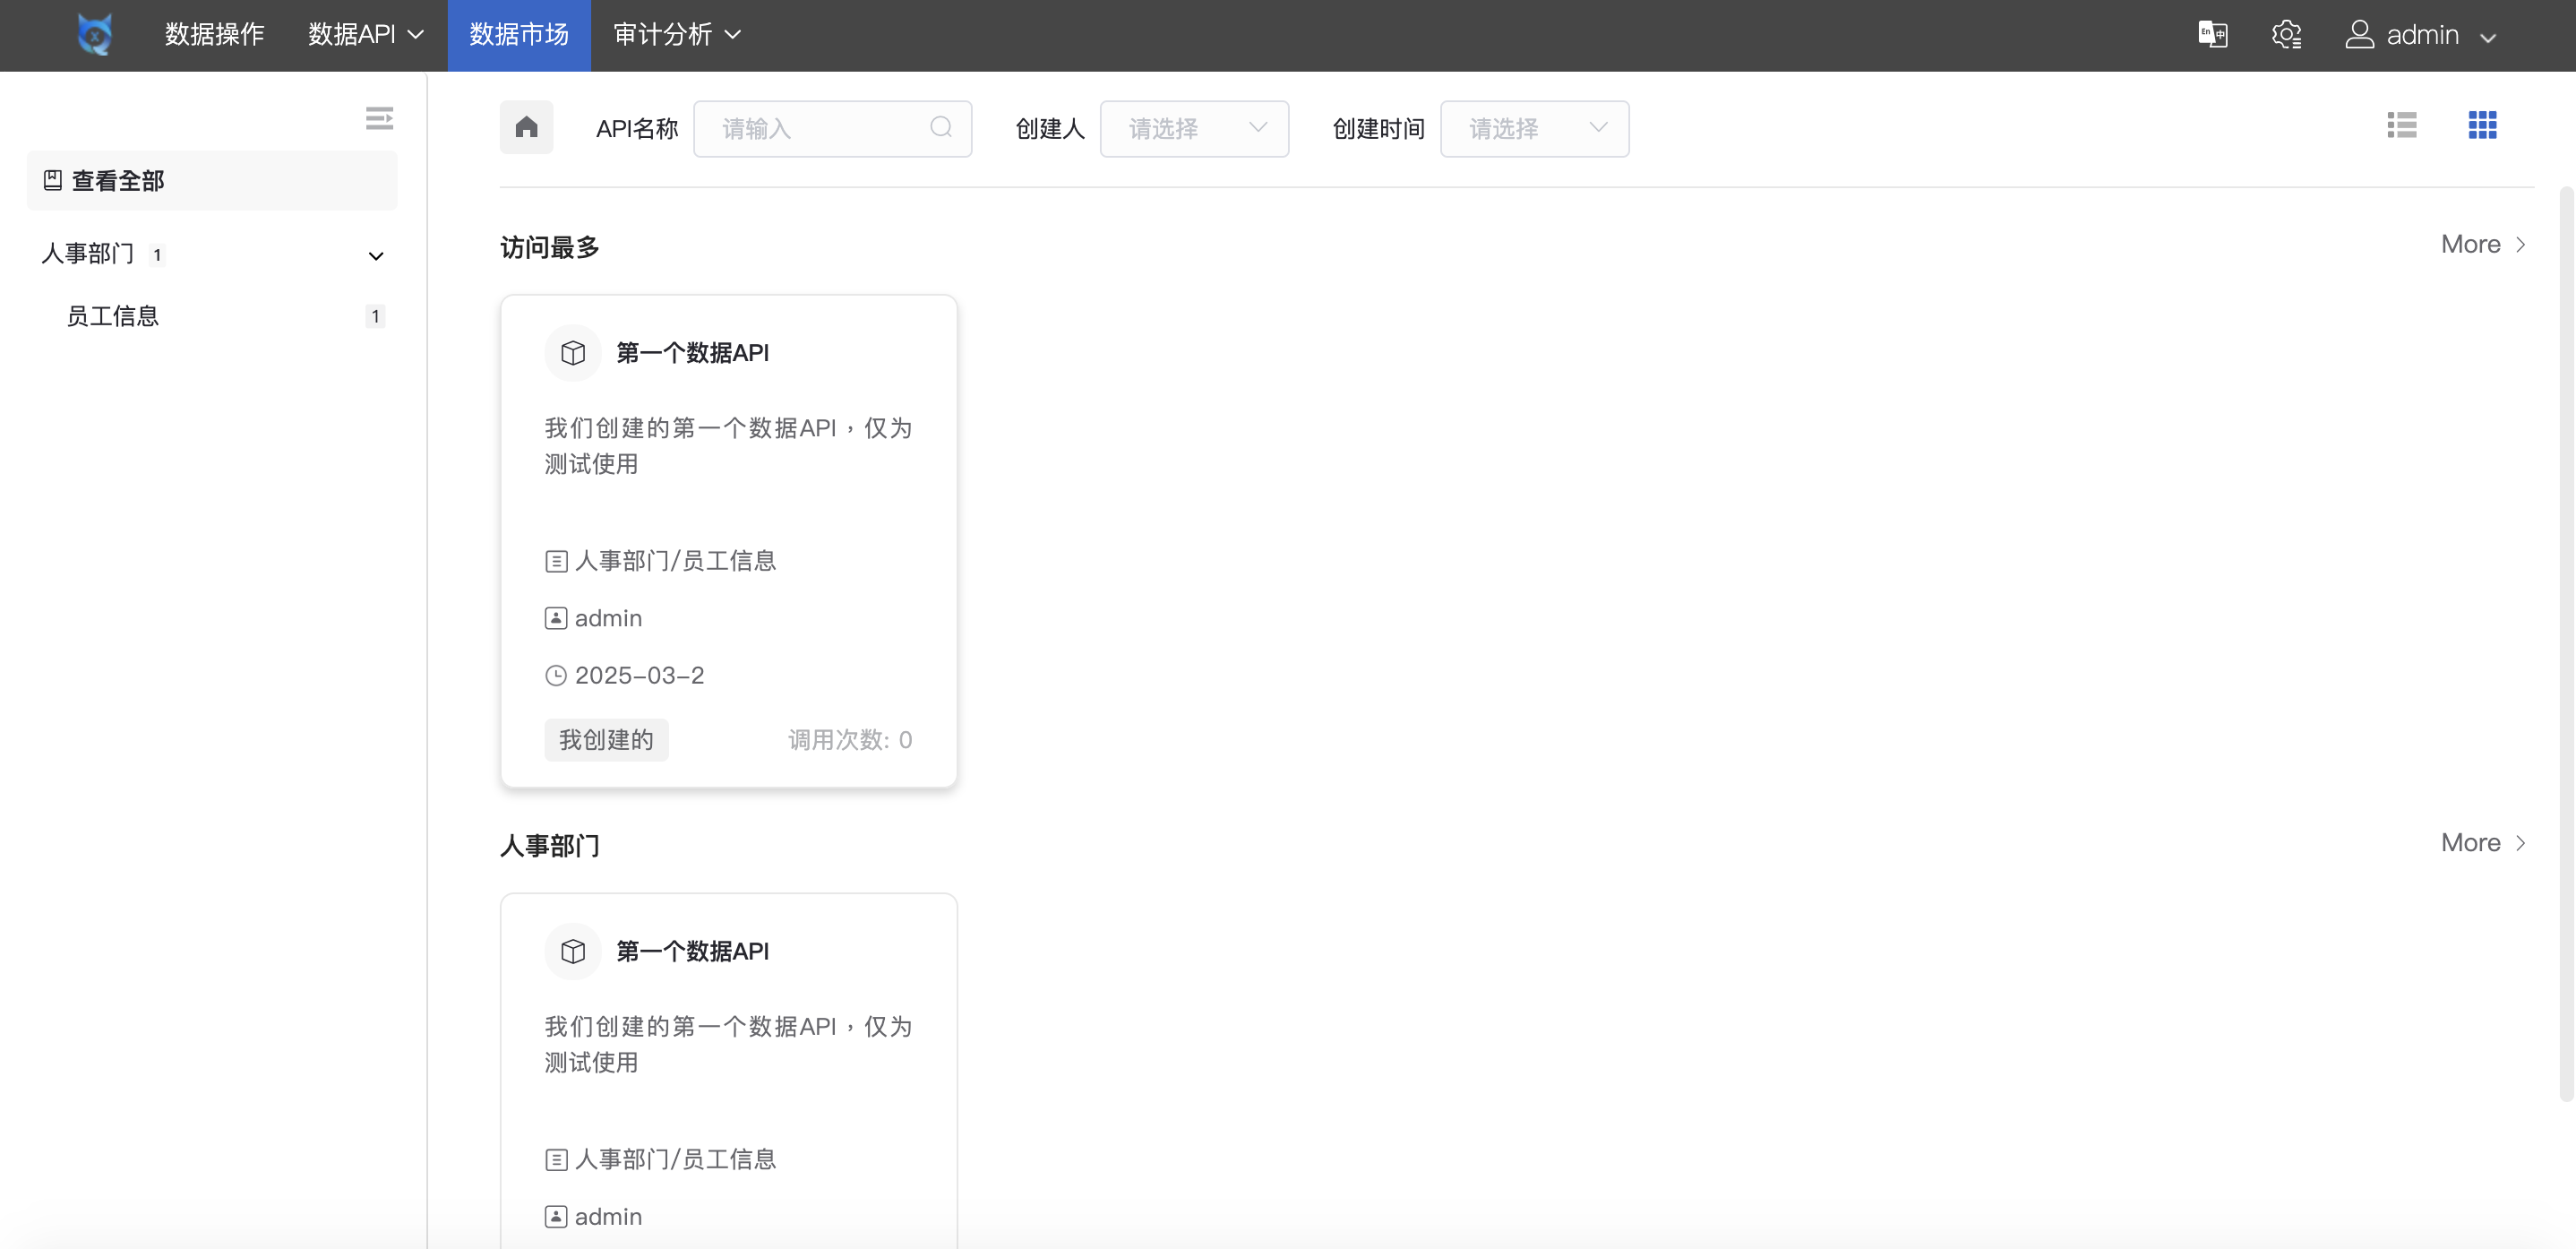The height and width of the screenshot is (1249, 2576).
Task: Click the app logo in header
Action: click(95, 35)
